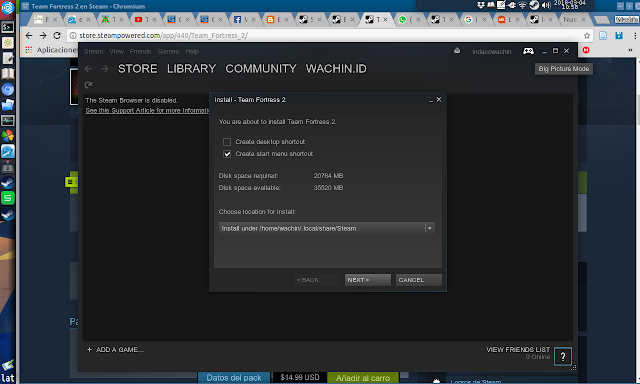
Task: Click the red bookmark overflow icon
Action: pos(586,50)
